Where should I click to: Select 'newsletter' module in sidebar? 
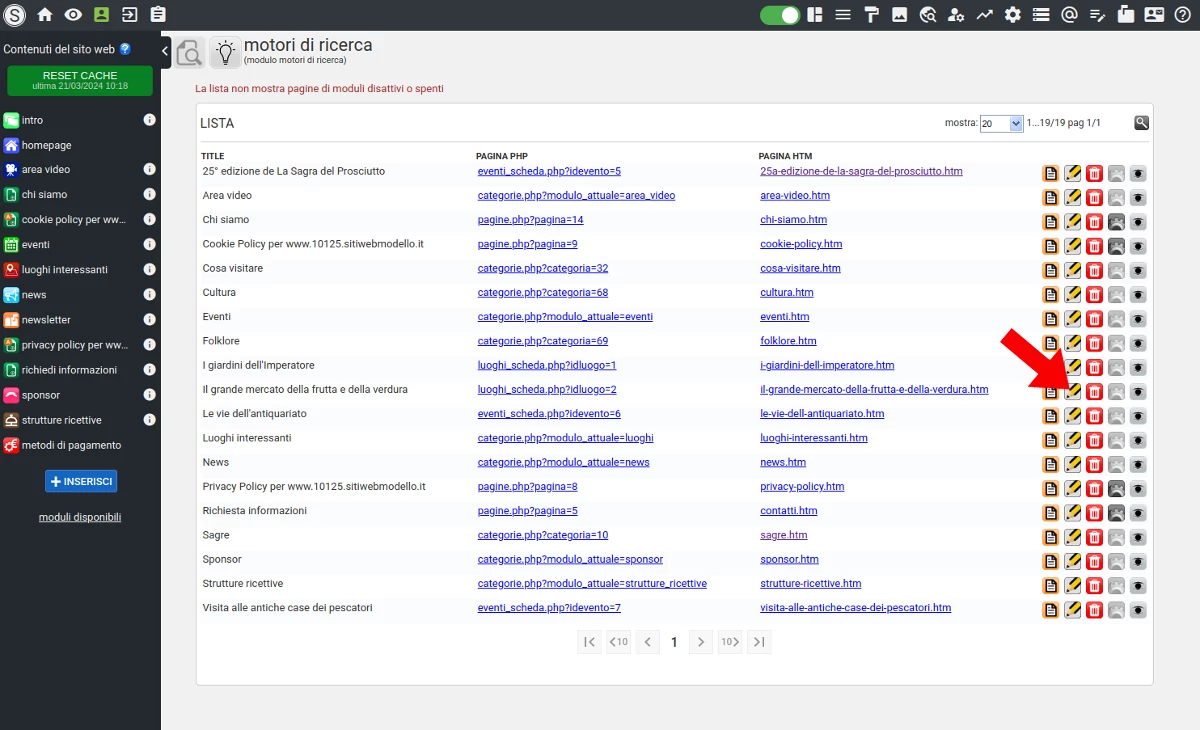click(x=46, y=320)
